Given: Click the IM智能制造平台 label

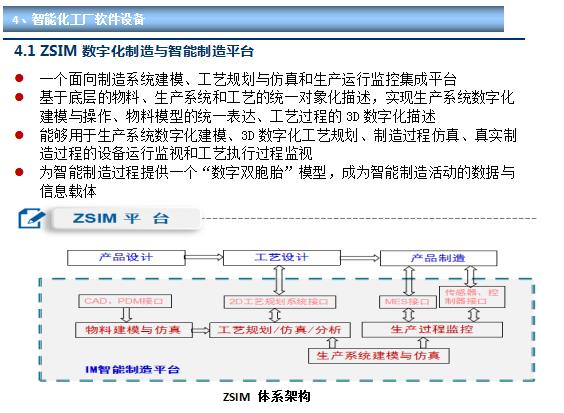Looking at the screenshot, I should point(132,369).
